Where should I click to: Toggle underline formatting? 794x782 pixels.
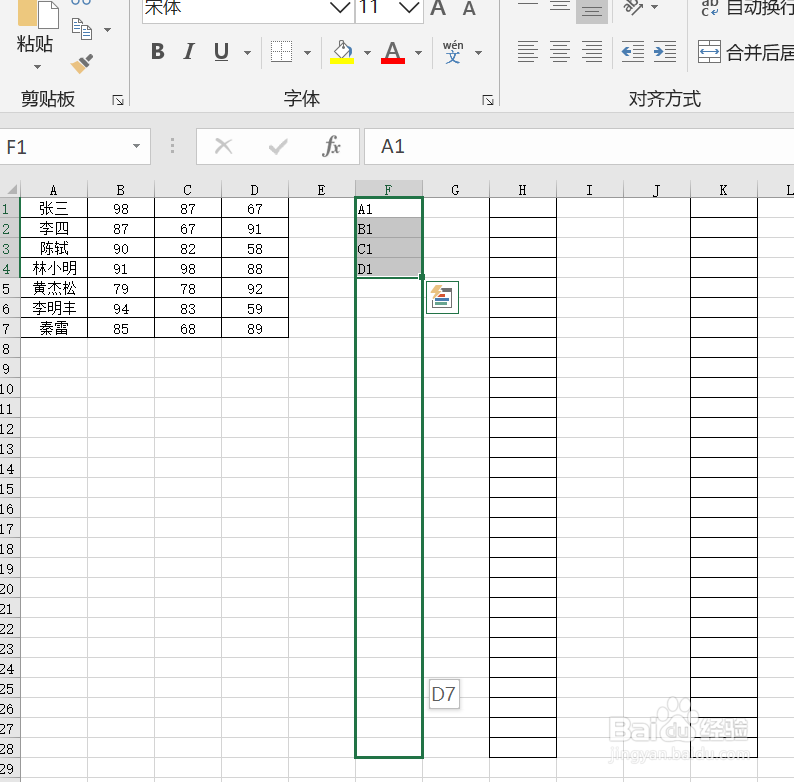(x=221, y=52)
